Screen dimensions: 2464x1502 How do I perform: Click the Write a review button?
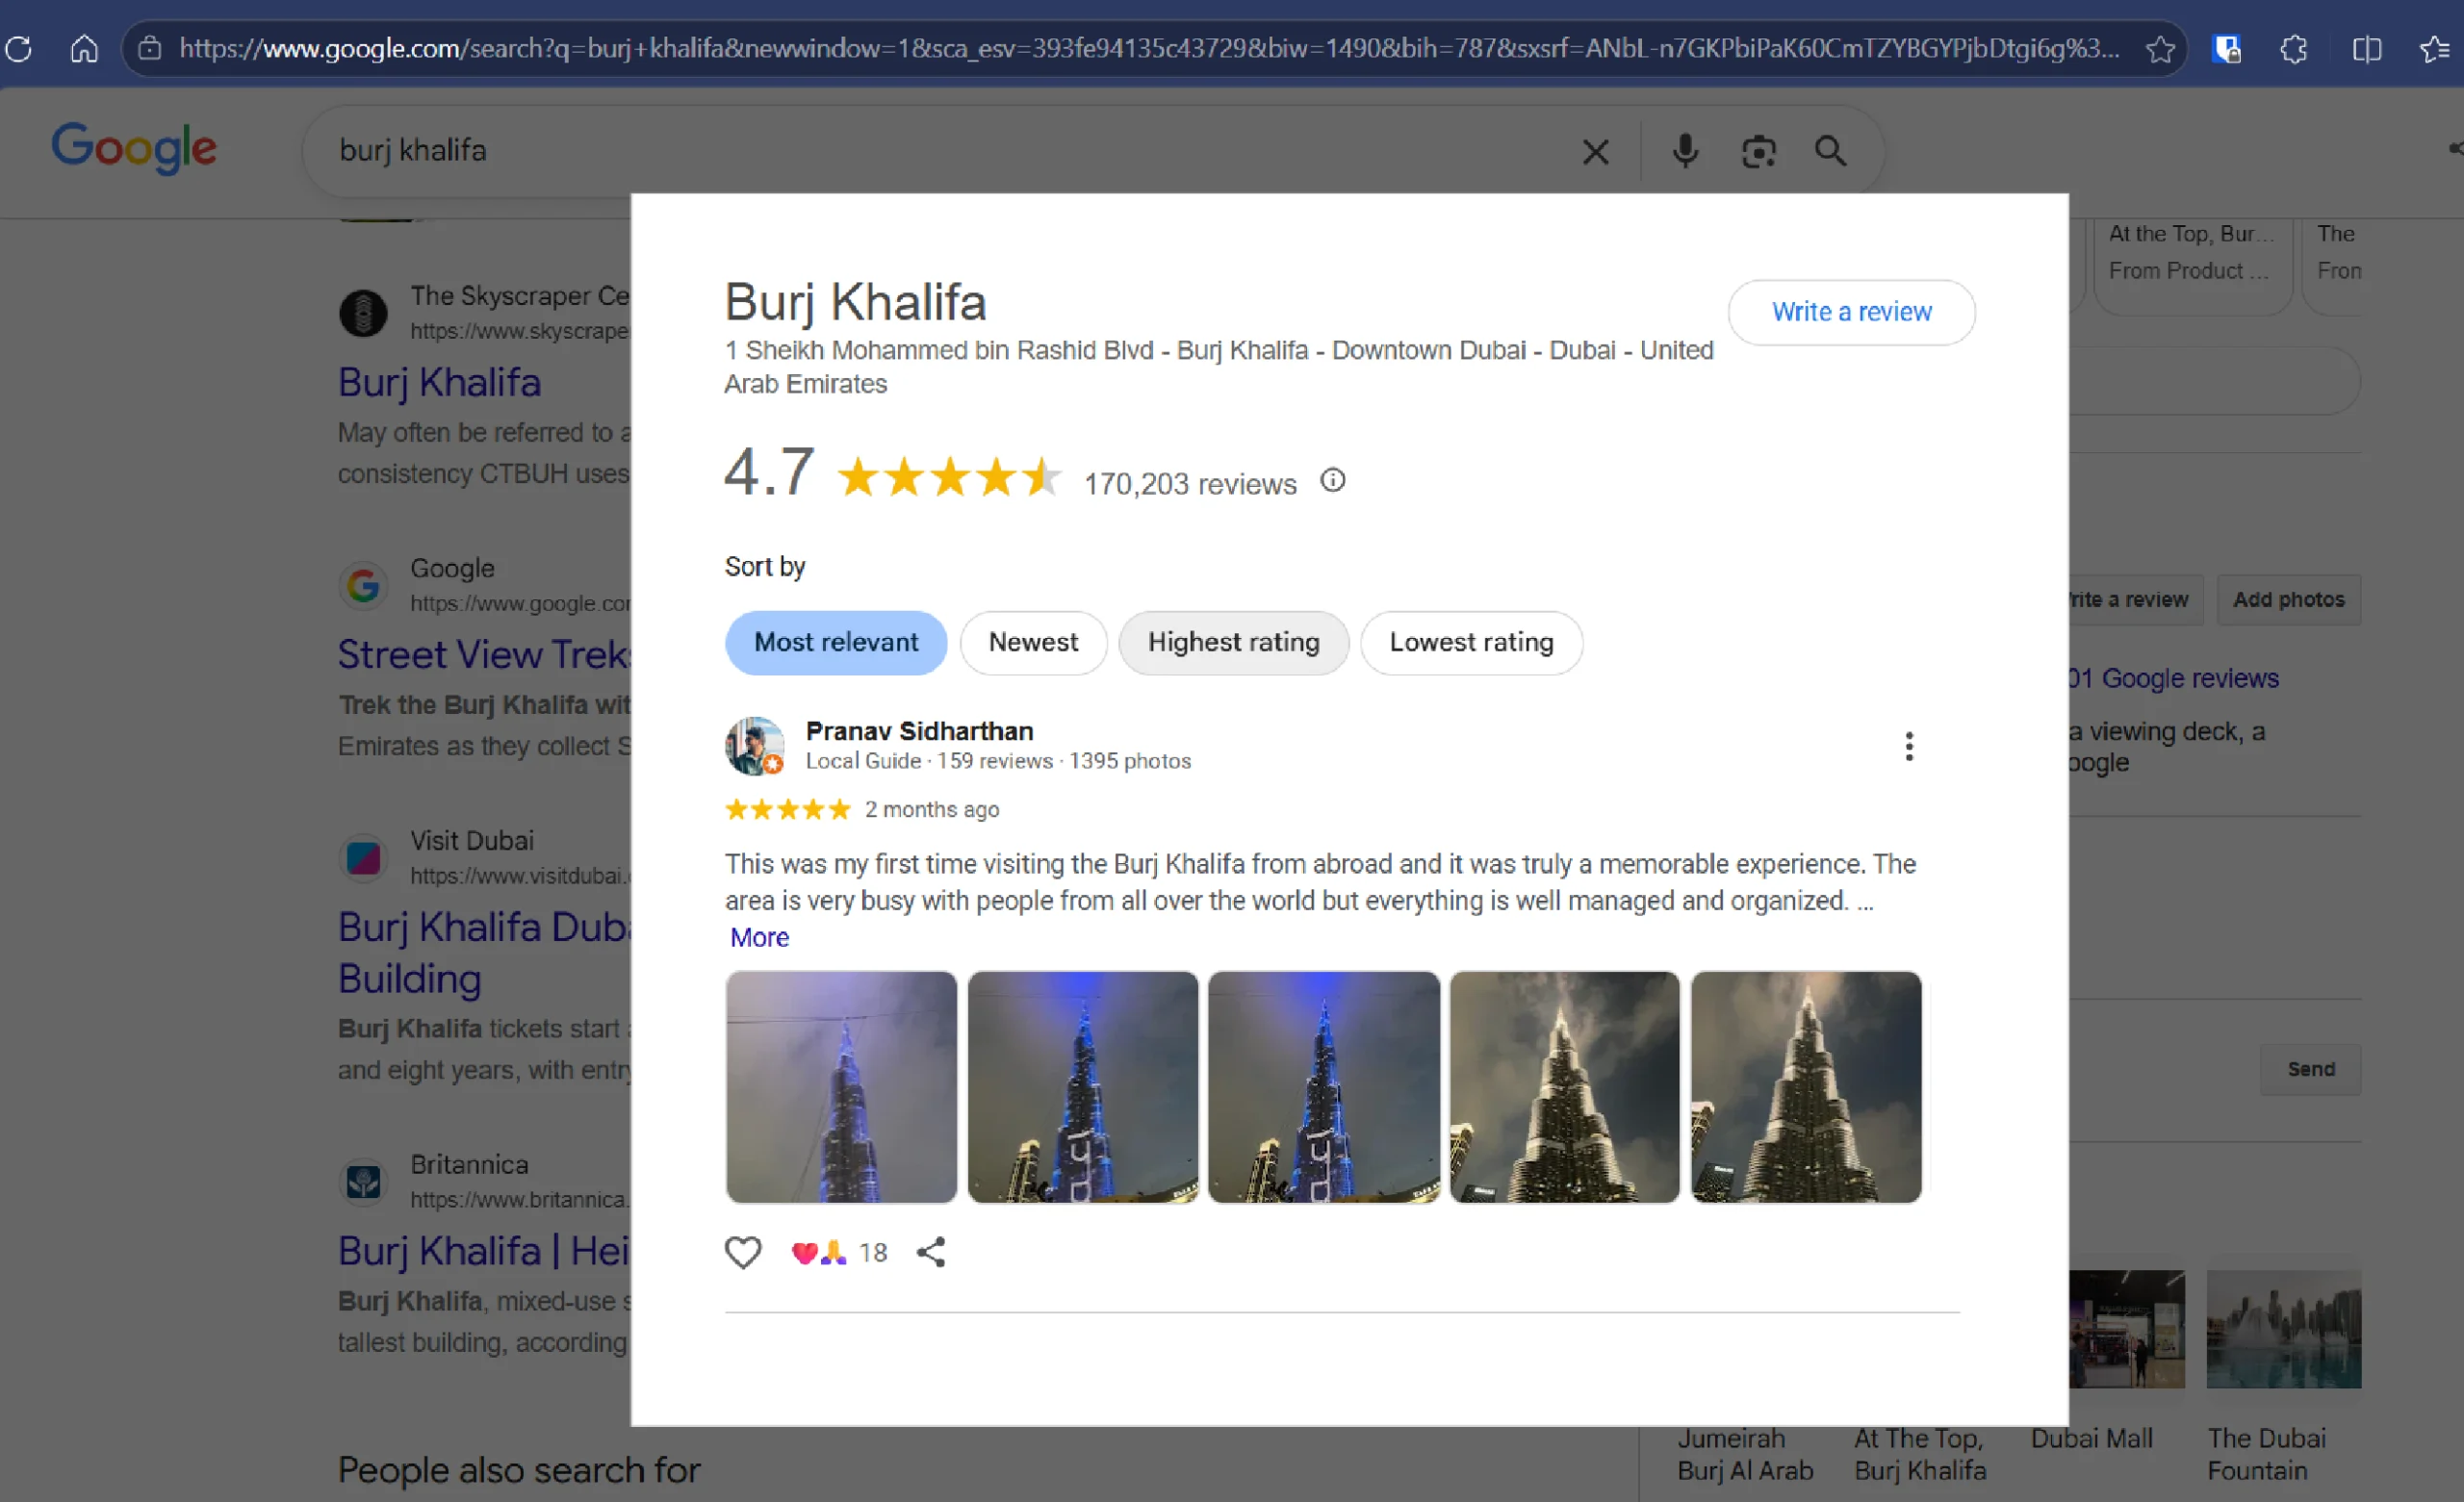(1851, 312)
